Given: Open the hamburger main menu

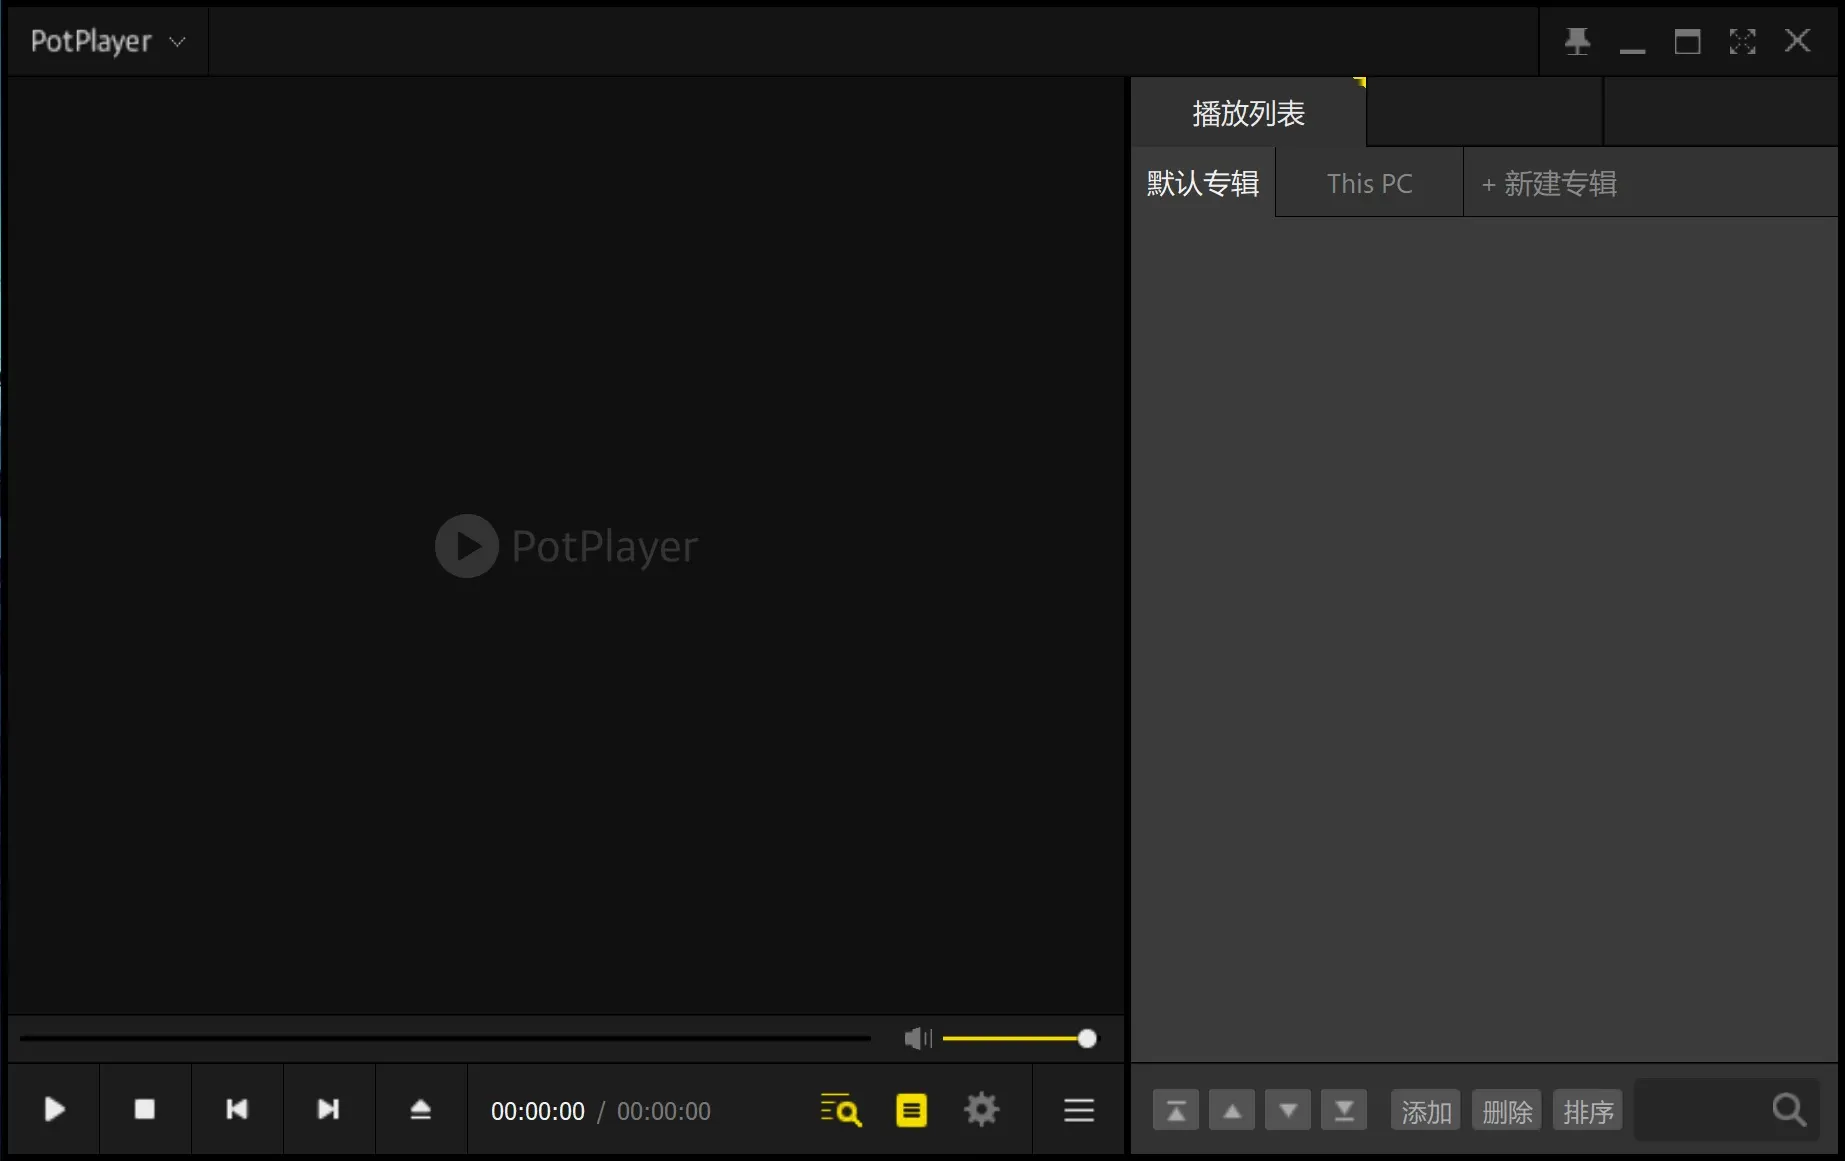Looking at the screenshot, I should click(x=1079, y=1110).
